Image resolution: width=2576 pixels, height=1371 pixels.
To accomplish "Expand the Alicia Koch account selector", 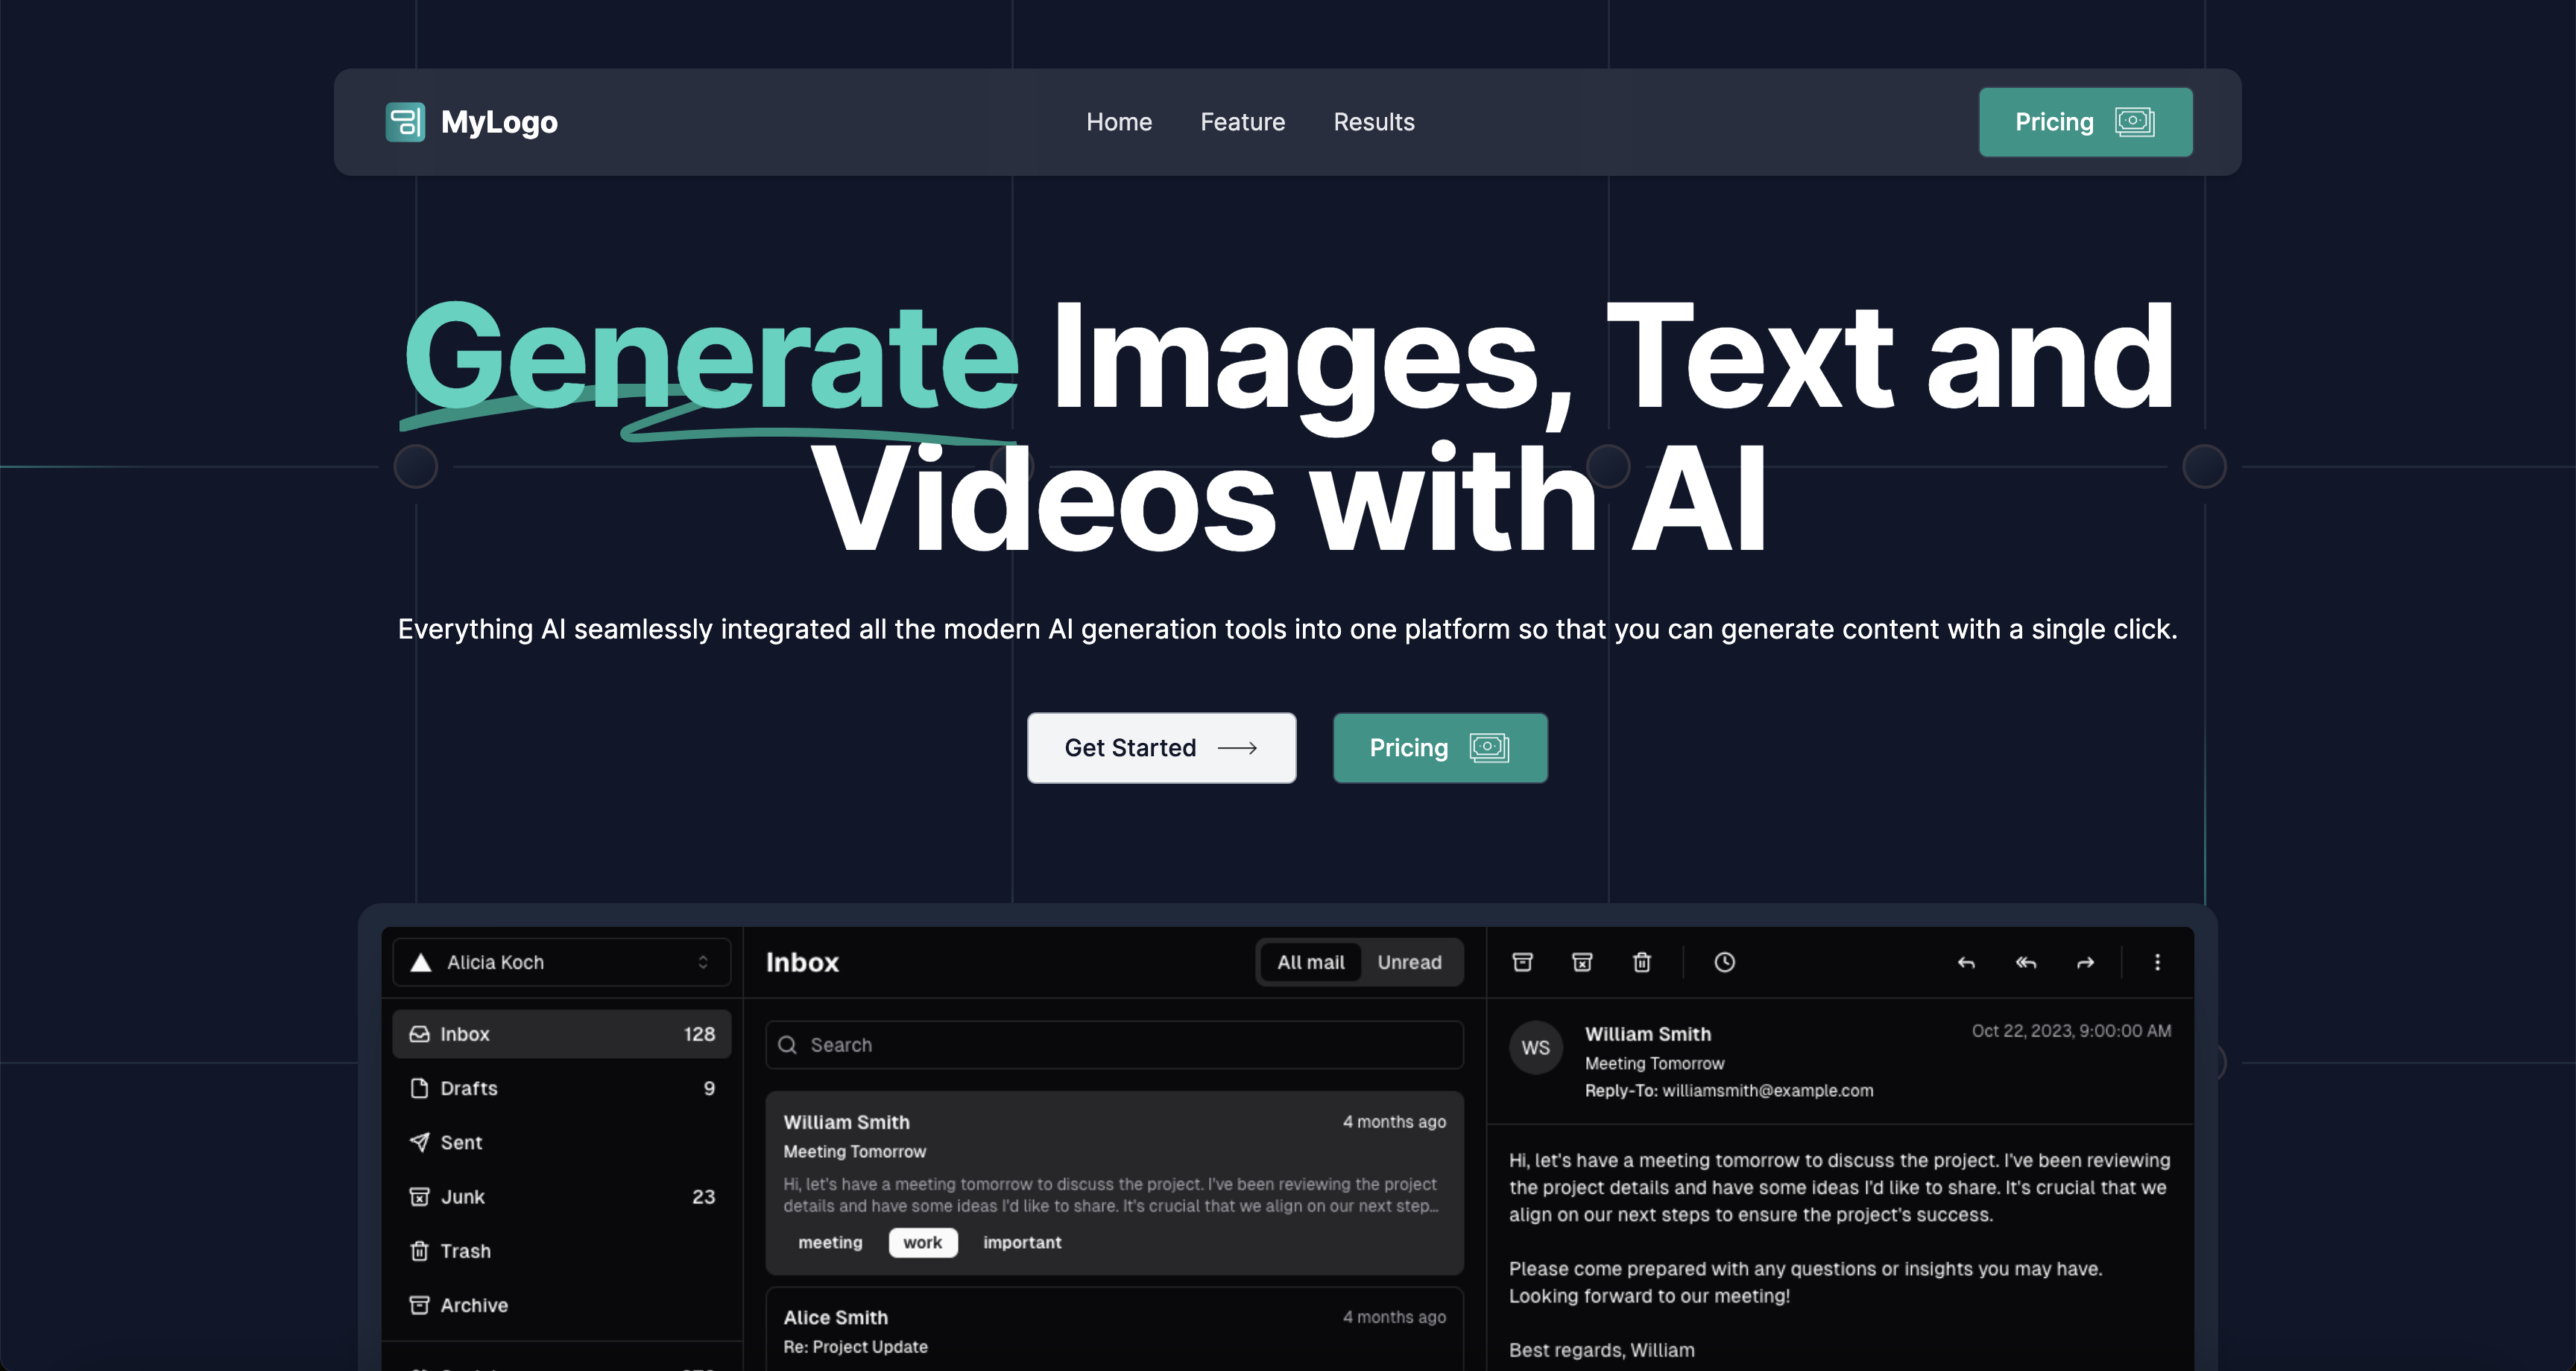I will (x=561, y=962).
